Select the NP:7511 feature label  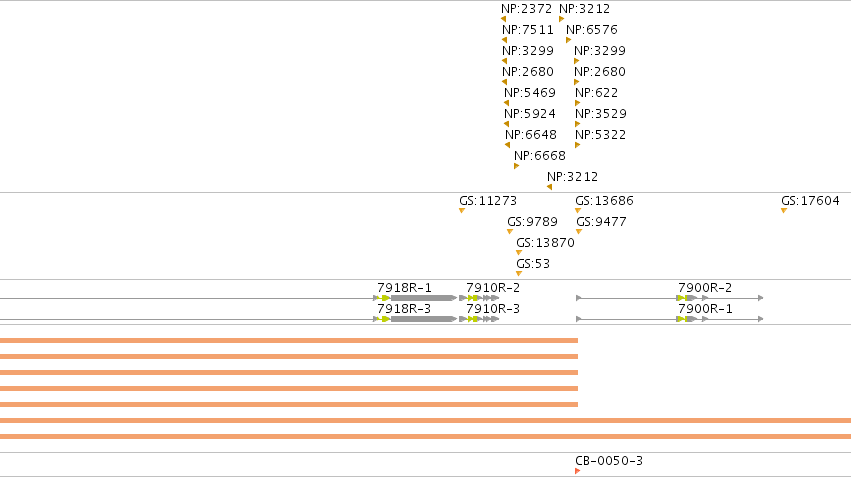tap(528, 30)
